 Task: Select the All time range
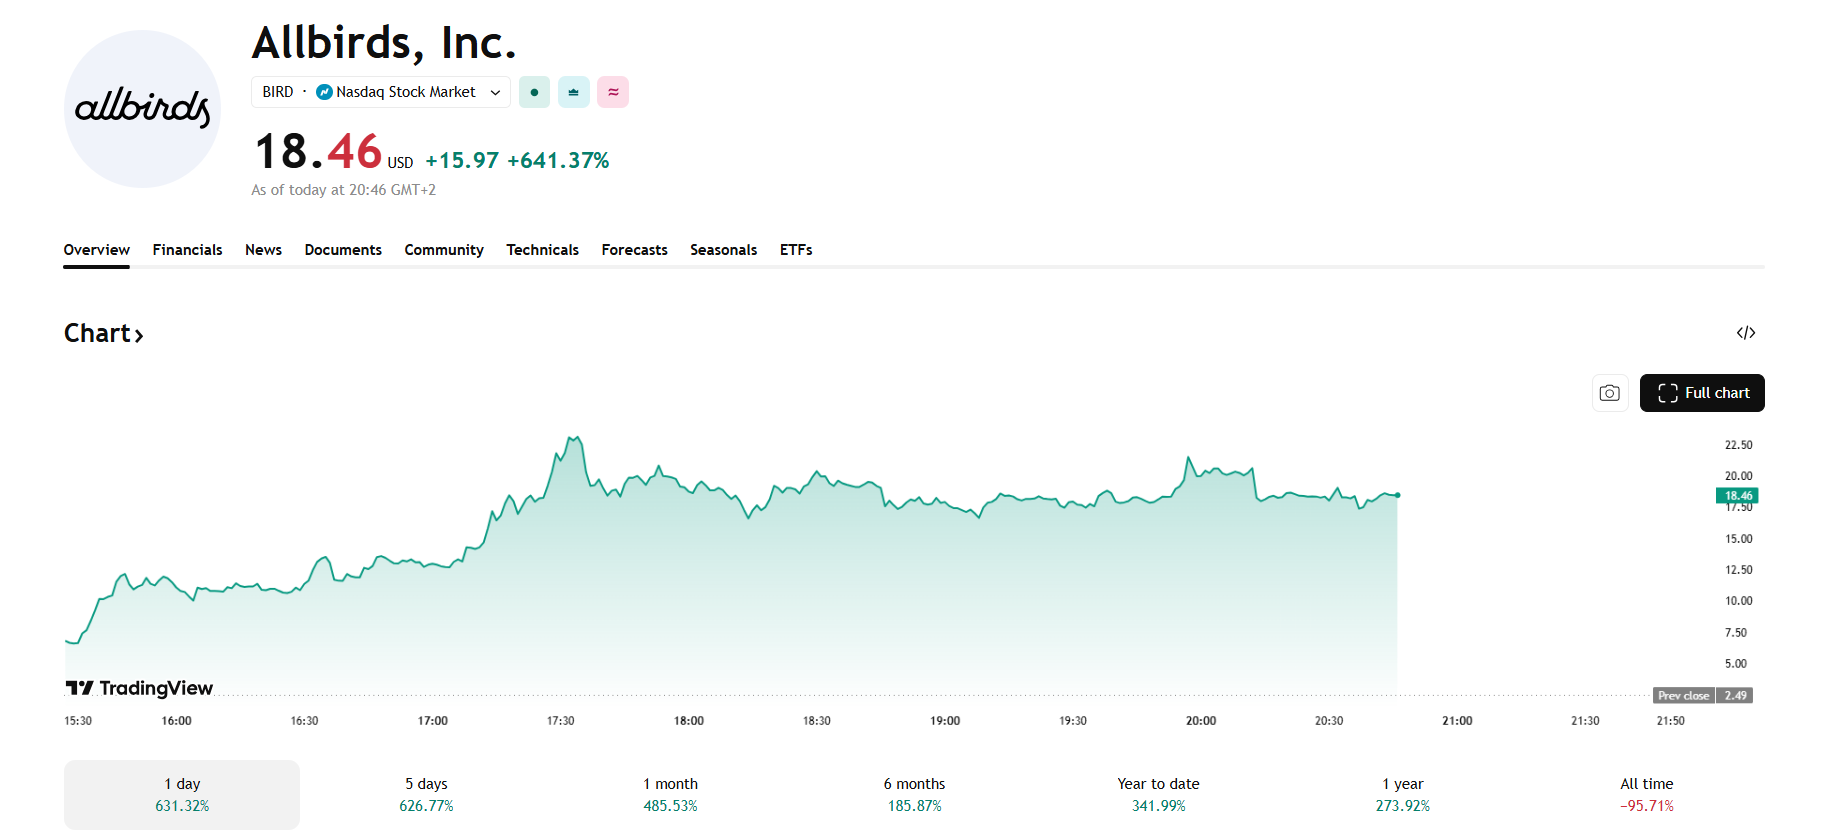1646,795
